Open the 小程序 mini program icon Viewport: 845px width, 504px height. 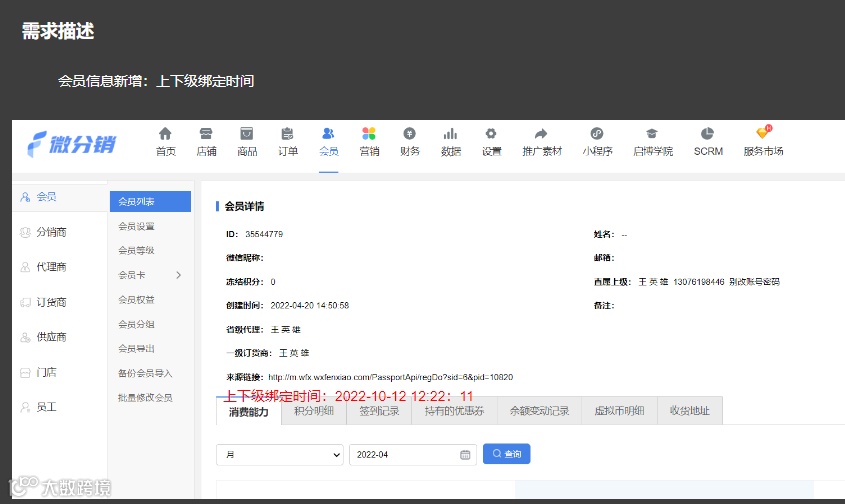point(597,134)
